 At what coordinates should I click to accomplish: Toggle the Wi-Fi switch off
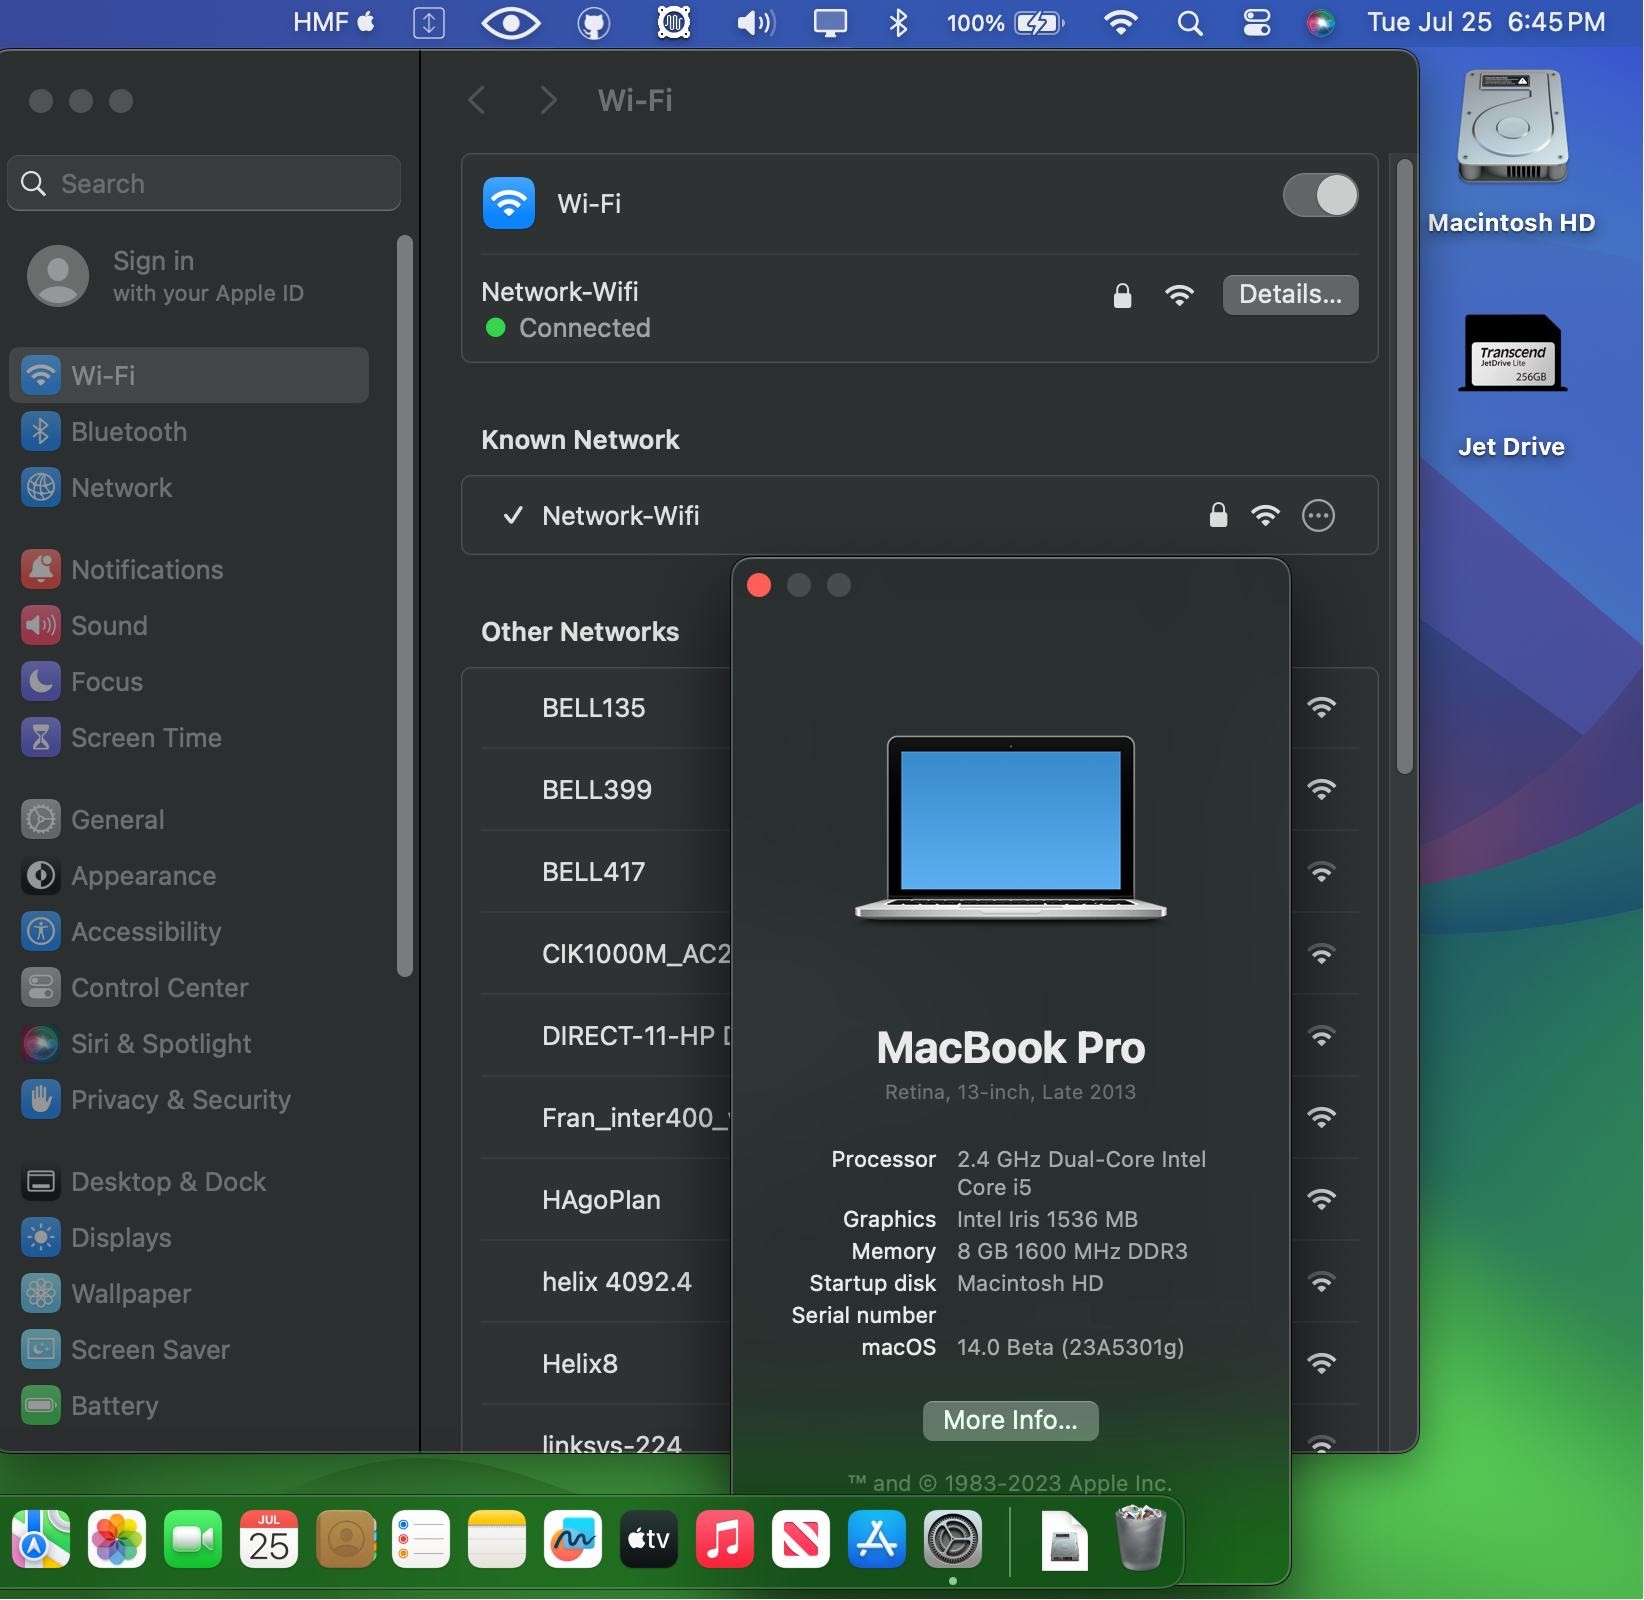(x=1320, y=195)
